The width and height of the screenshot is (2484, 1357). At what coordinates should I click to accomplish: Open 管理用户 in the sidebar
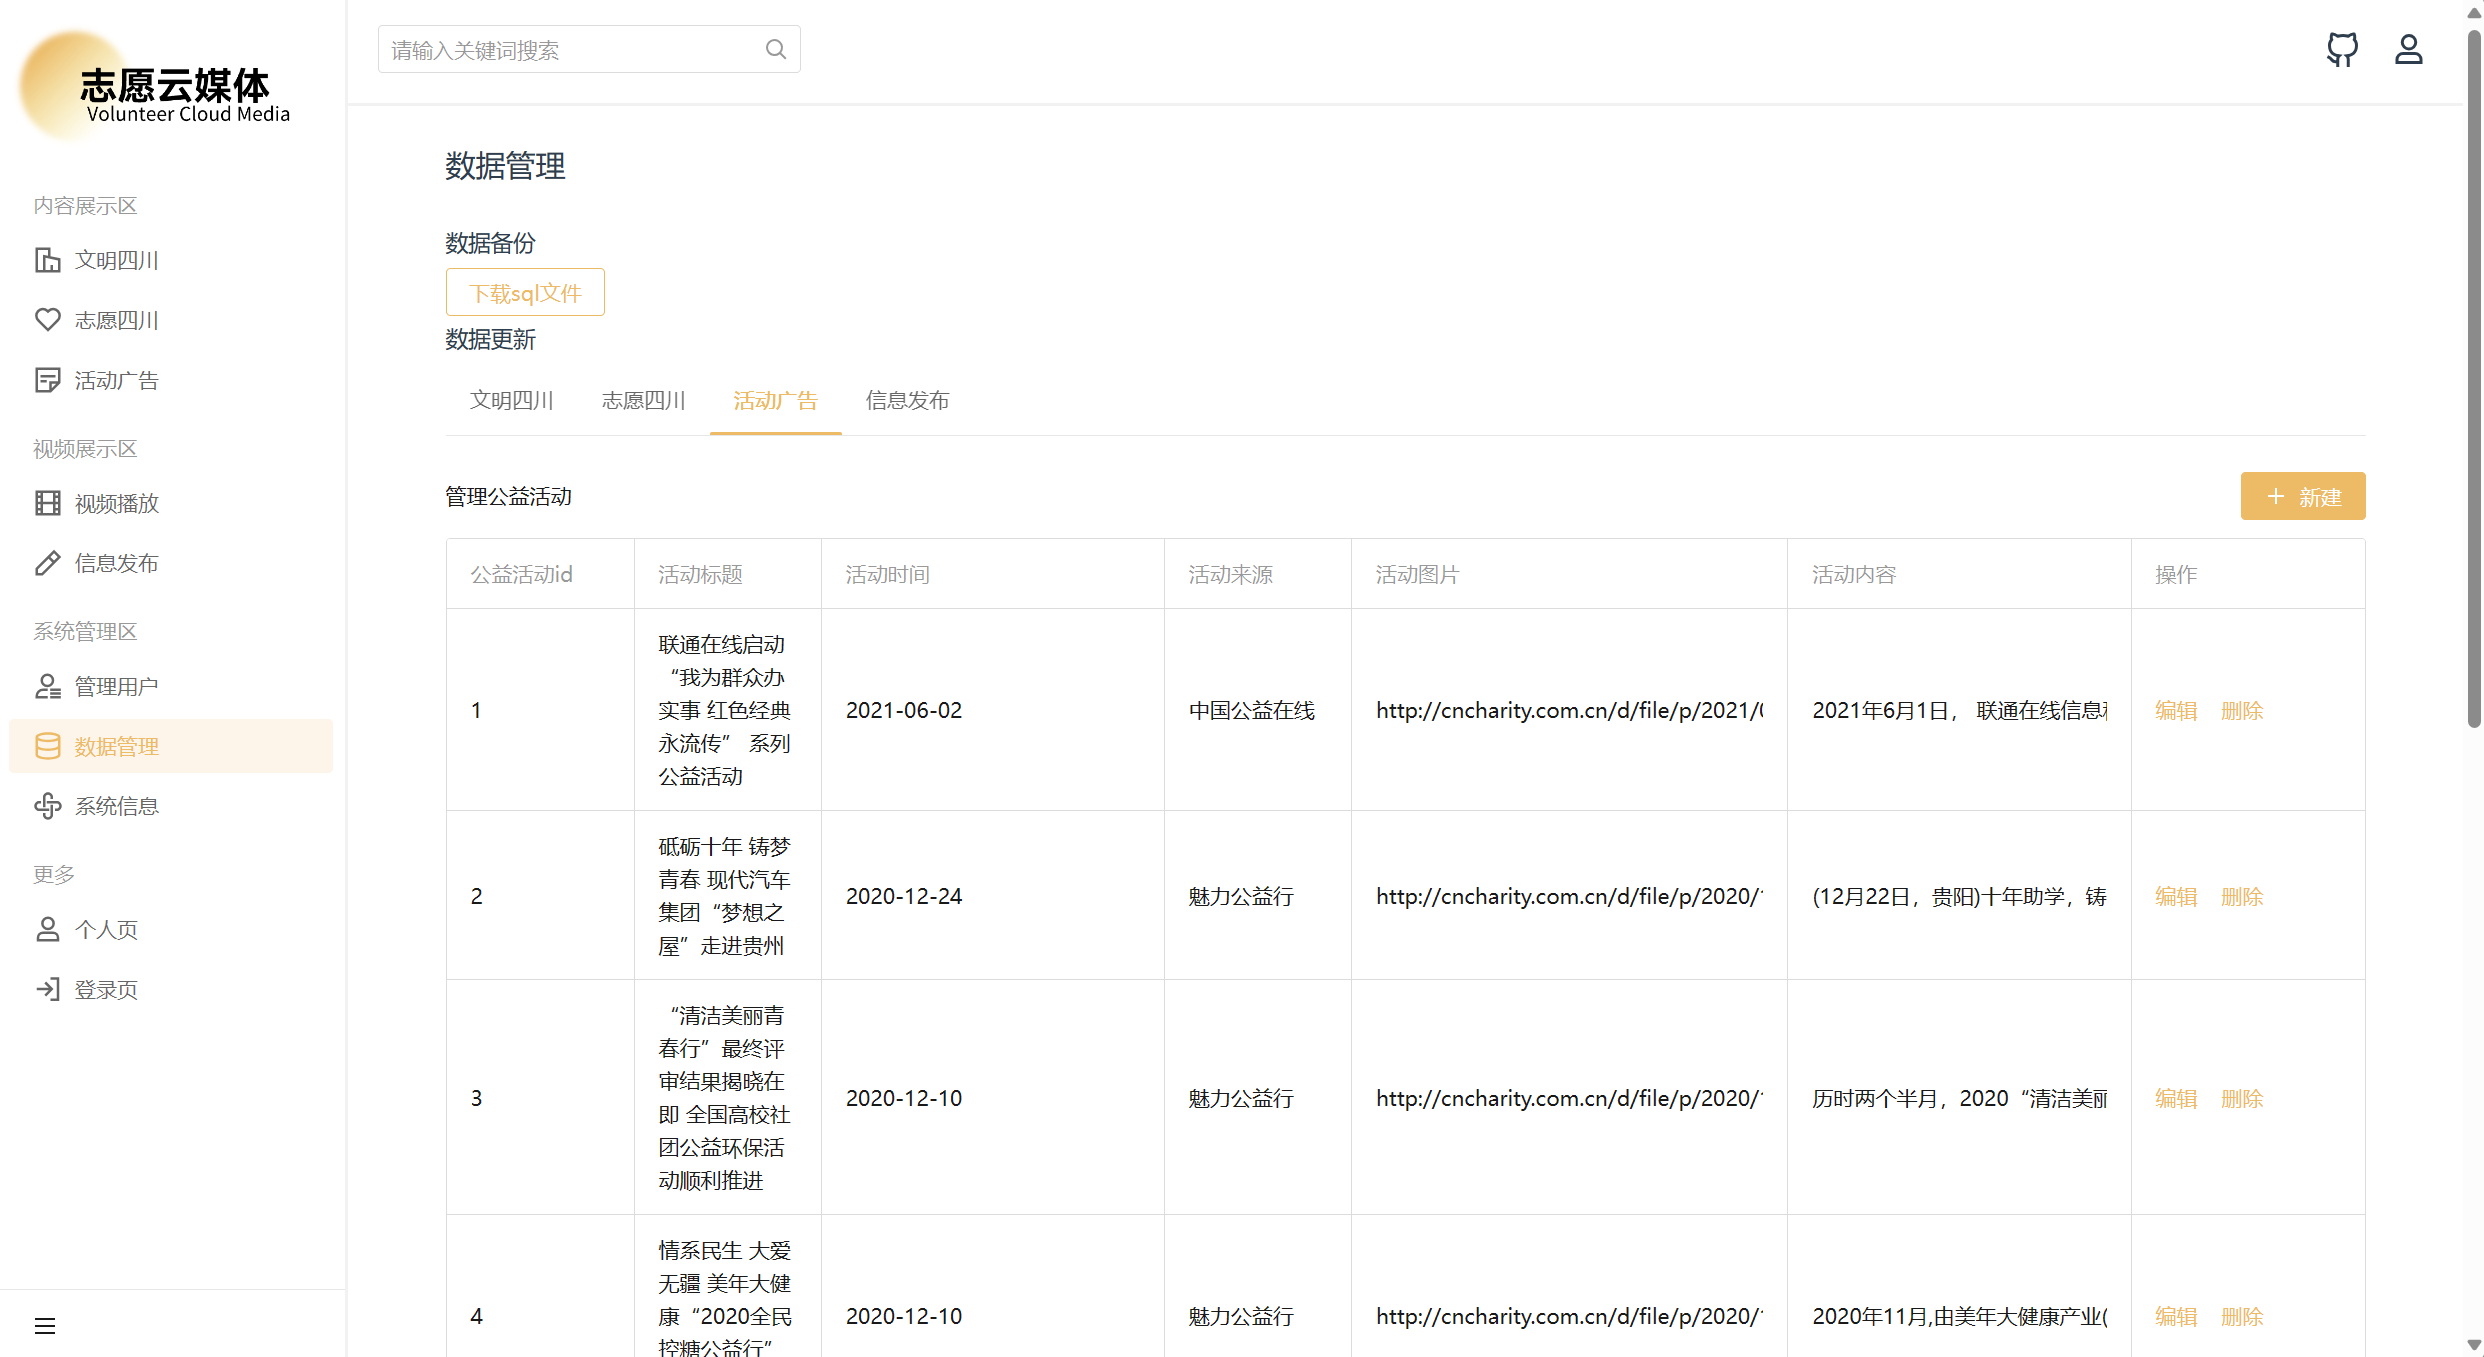(116, 686)
